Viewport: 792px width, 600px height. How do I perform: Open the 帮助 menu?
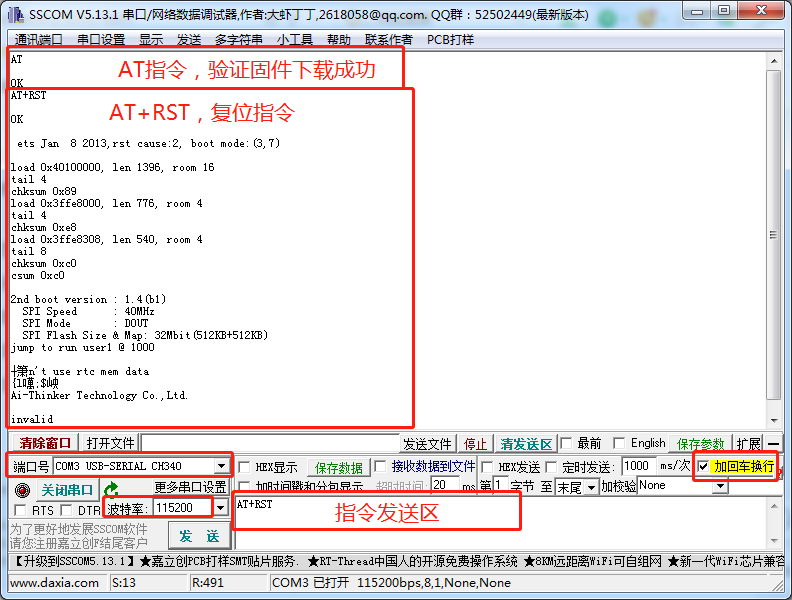point(338,39)
